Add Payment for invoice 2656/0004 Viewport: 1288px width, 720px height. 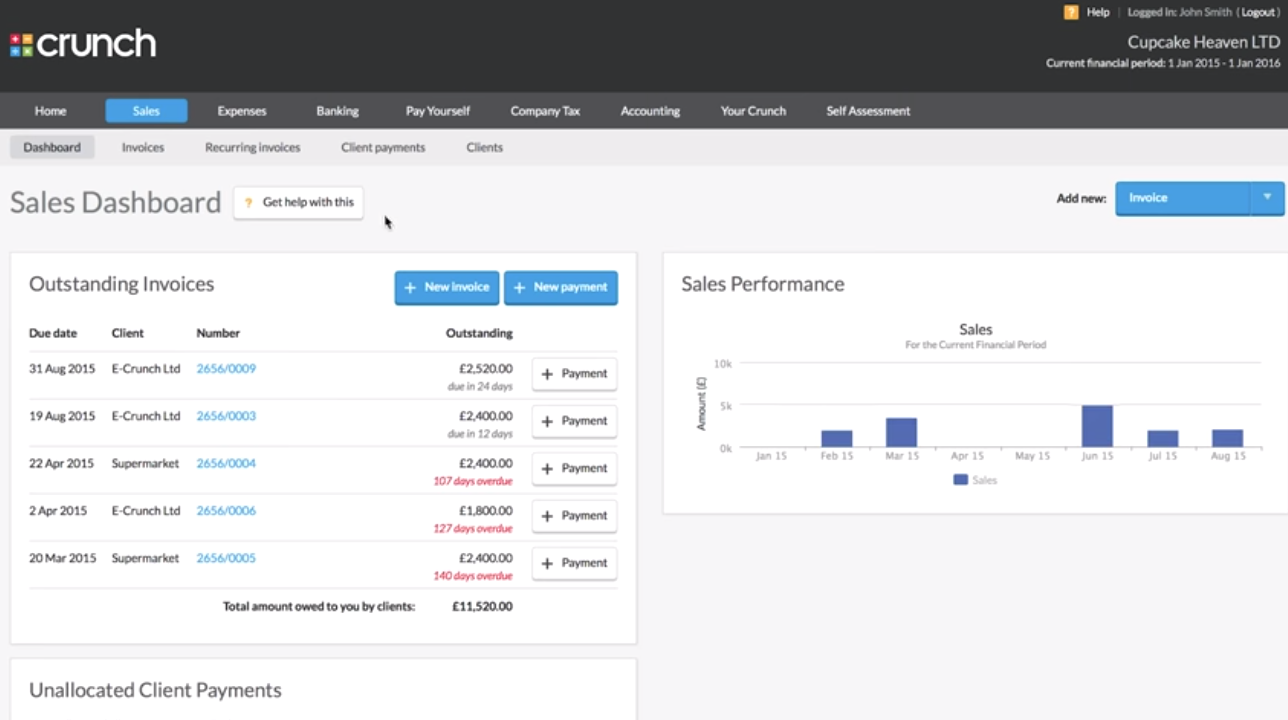pos(574,468)
